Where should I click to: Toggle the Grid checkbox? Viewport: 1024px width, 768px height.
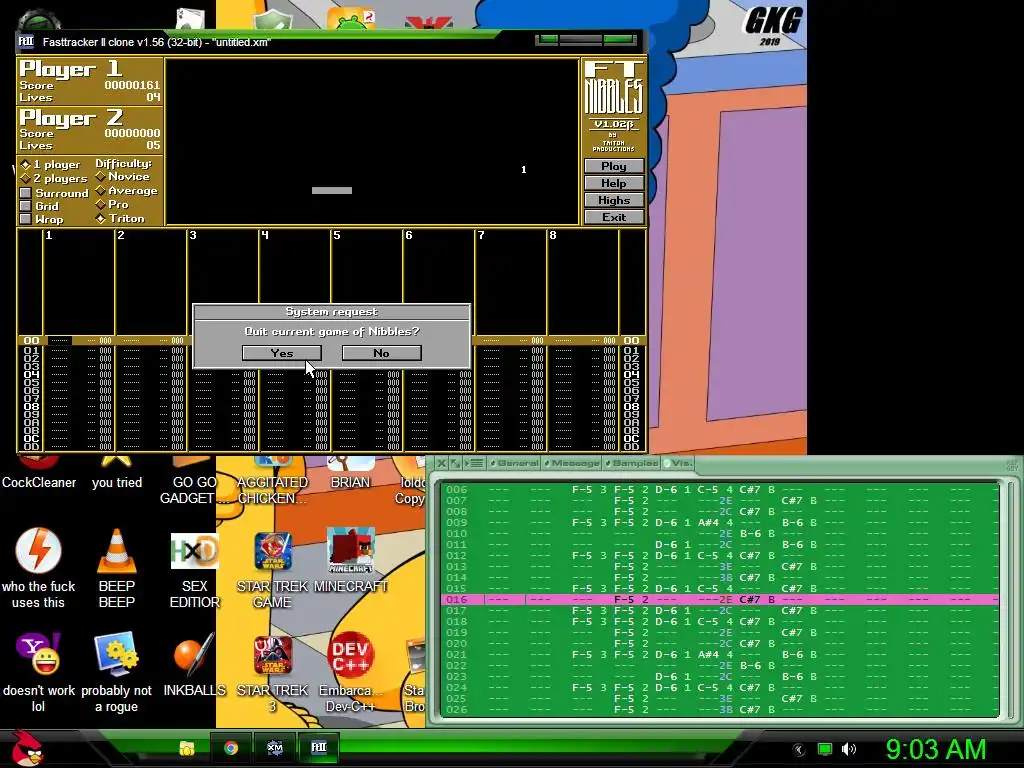pos(25,206)
